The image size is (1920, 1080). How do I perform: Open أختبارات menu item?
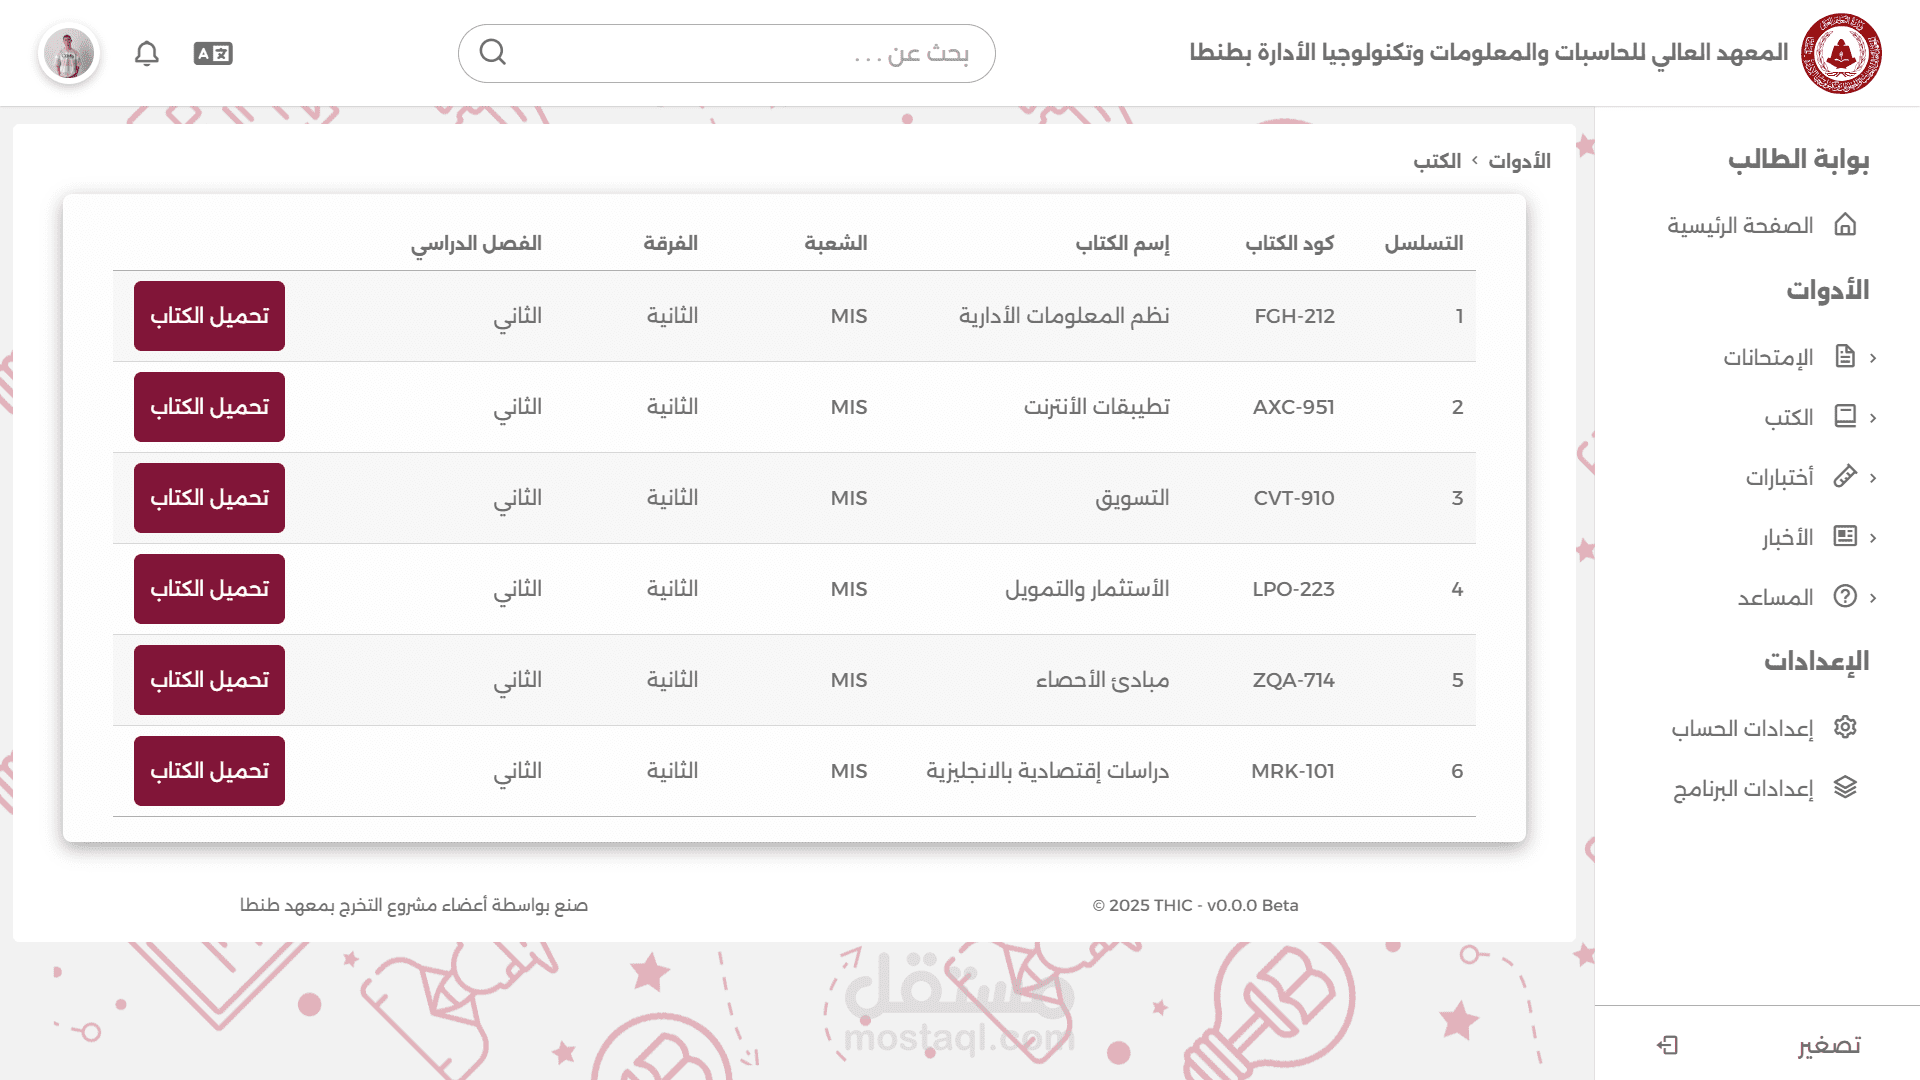click(x=1779, y=477)
